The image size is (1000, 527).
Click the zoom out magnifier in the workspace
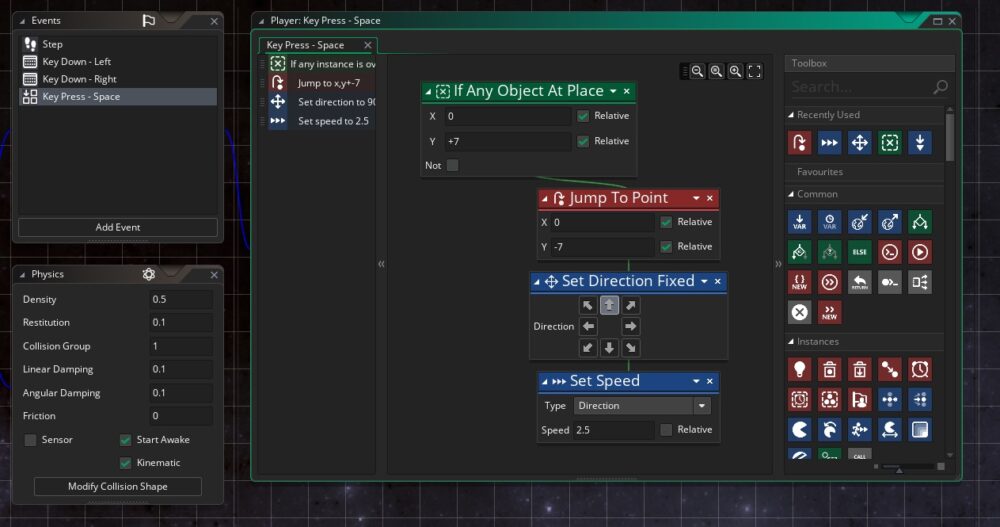point(698,71)
